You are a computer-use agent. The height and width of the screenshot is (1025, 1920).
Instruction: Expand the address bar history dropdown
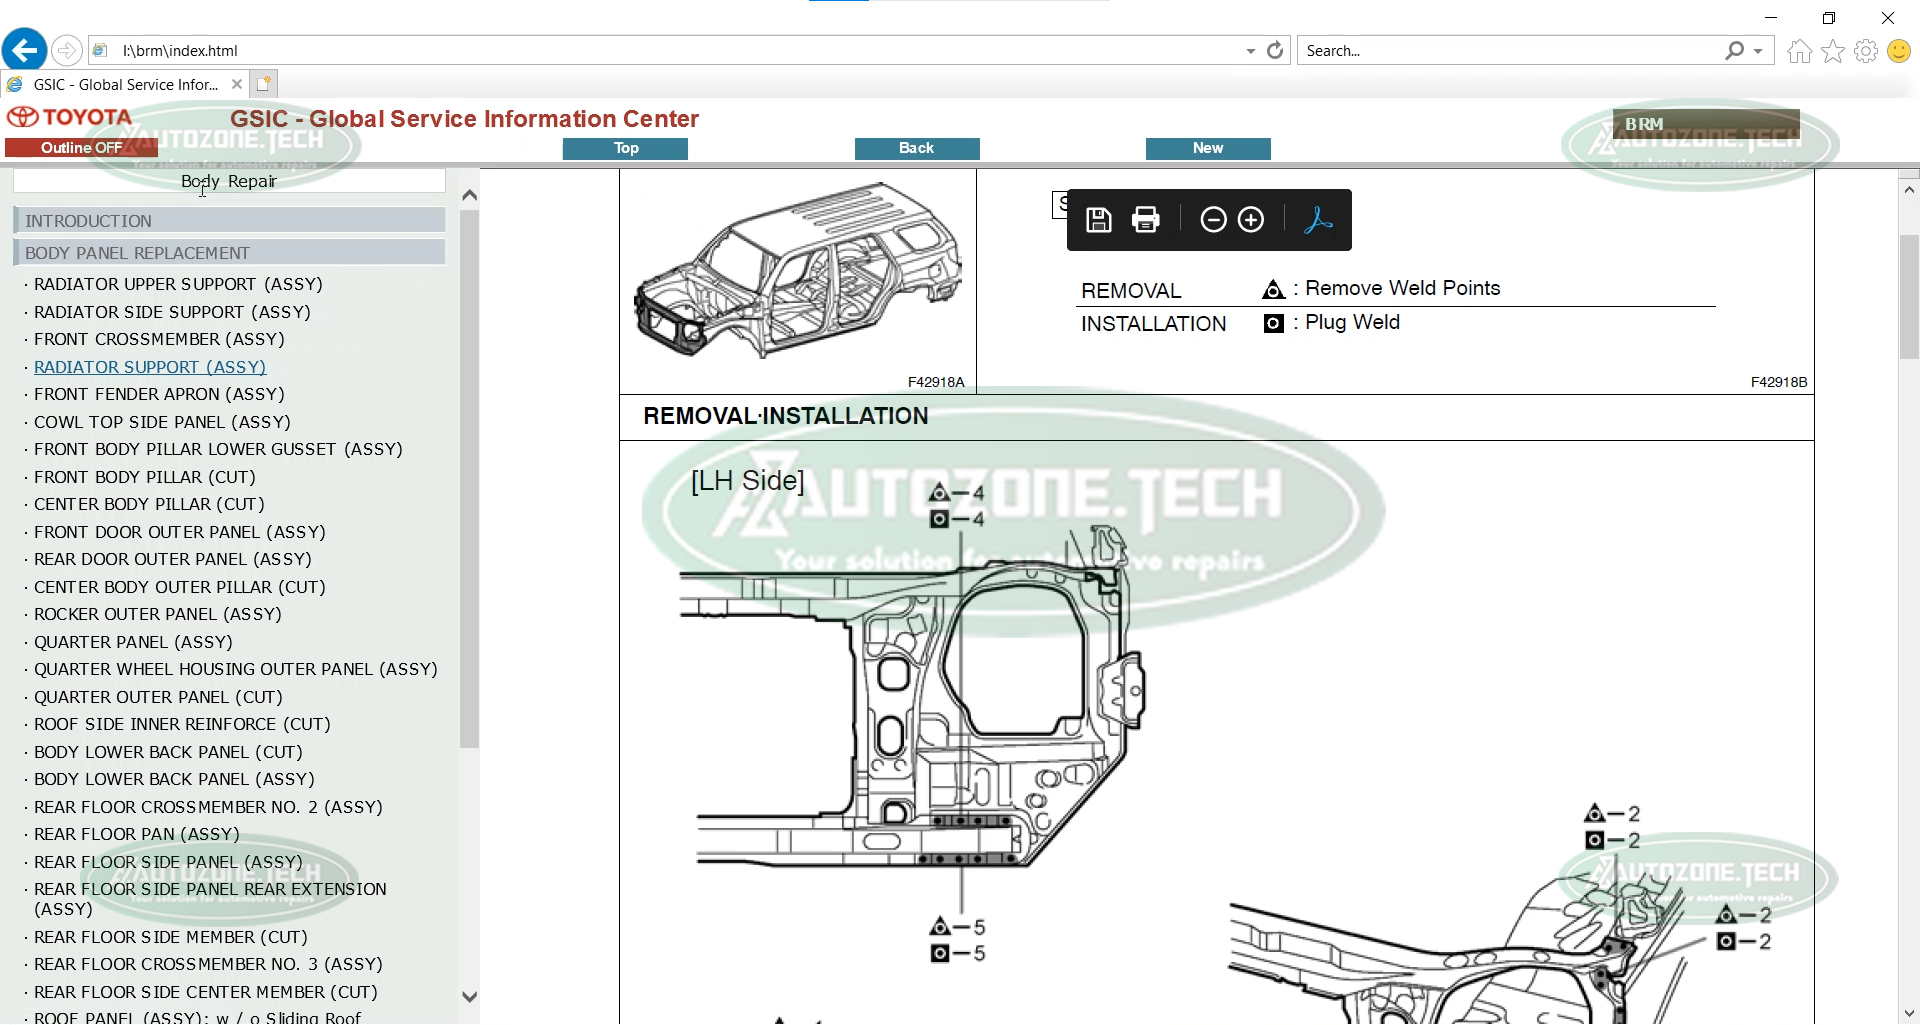(x=1250, y=51)
